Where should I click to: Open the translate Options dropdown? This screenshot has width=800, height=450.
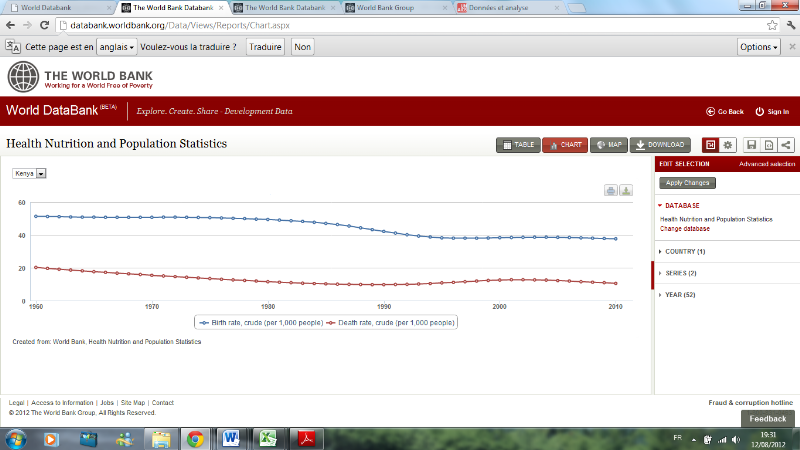(x=759, y=47)
